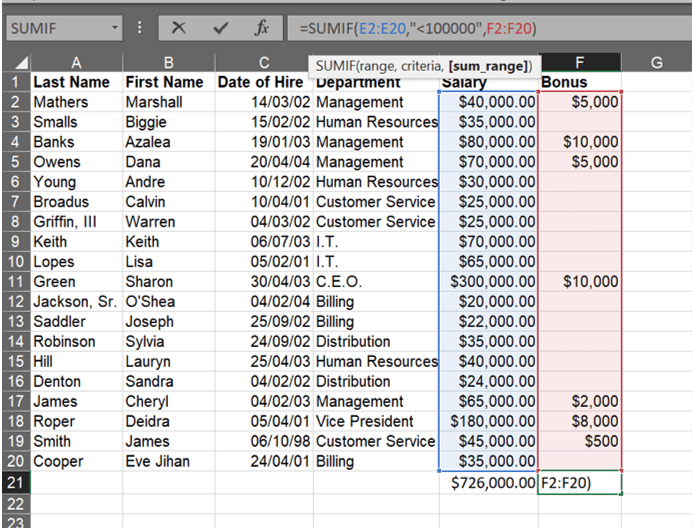Click the Enter checkmark formula button
The width and height of the screenshot is (692, 528).
pyautogui.click(x=221, y=30)
